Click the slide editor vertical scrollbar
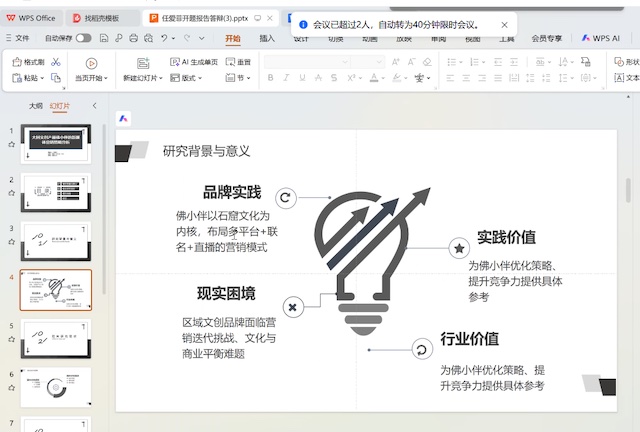The height and width of the screenshot is (432, 640). coord(628,190)
